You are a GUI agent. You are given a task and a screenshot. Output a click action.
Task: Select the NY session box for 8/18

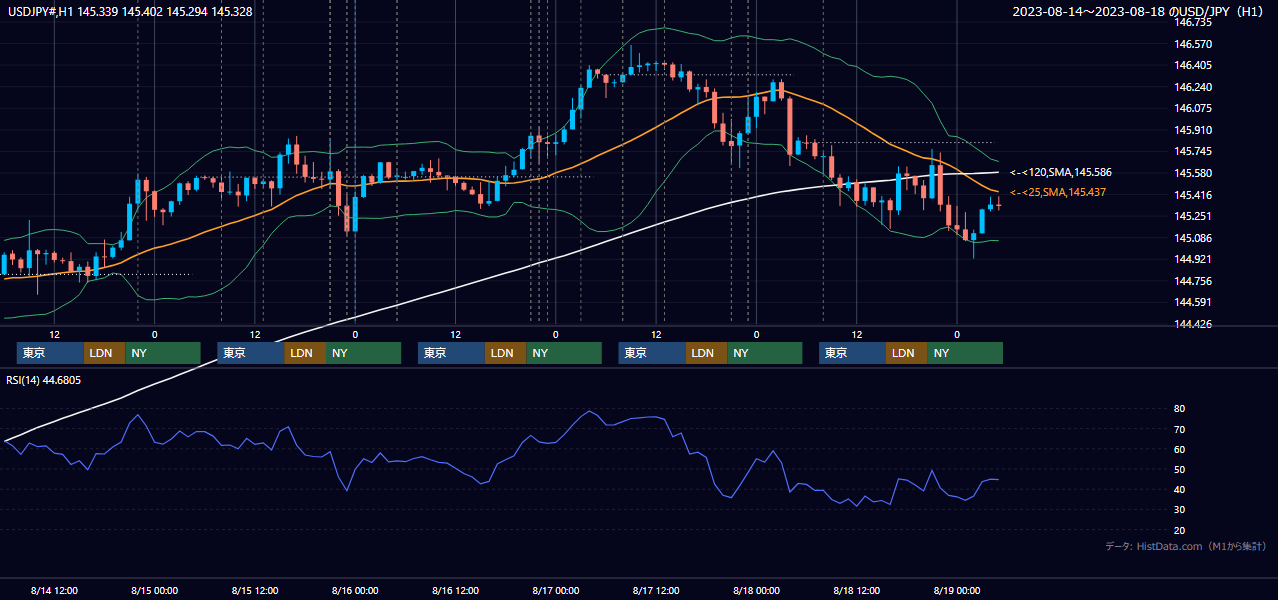click(965, 353)
